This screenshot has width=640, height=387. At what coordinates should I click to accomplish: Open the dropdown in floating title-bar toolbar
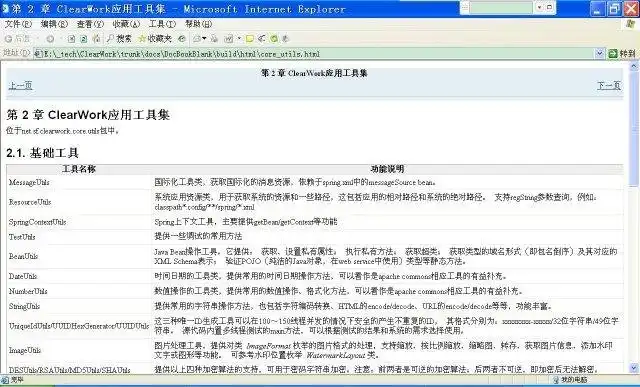coord(540,7)
